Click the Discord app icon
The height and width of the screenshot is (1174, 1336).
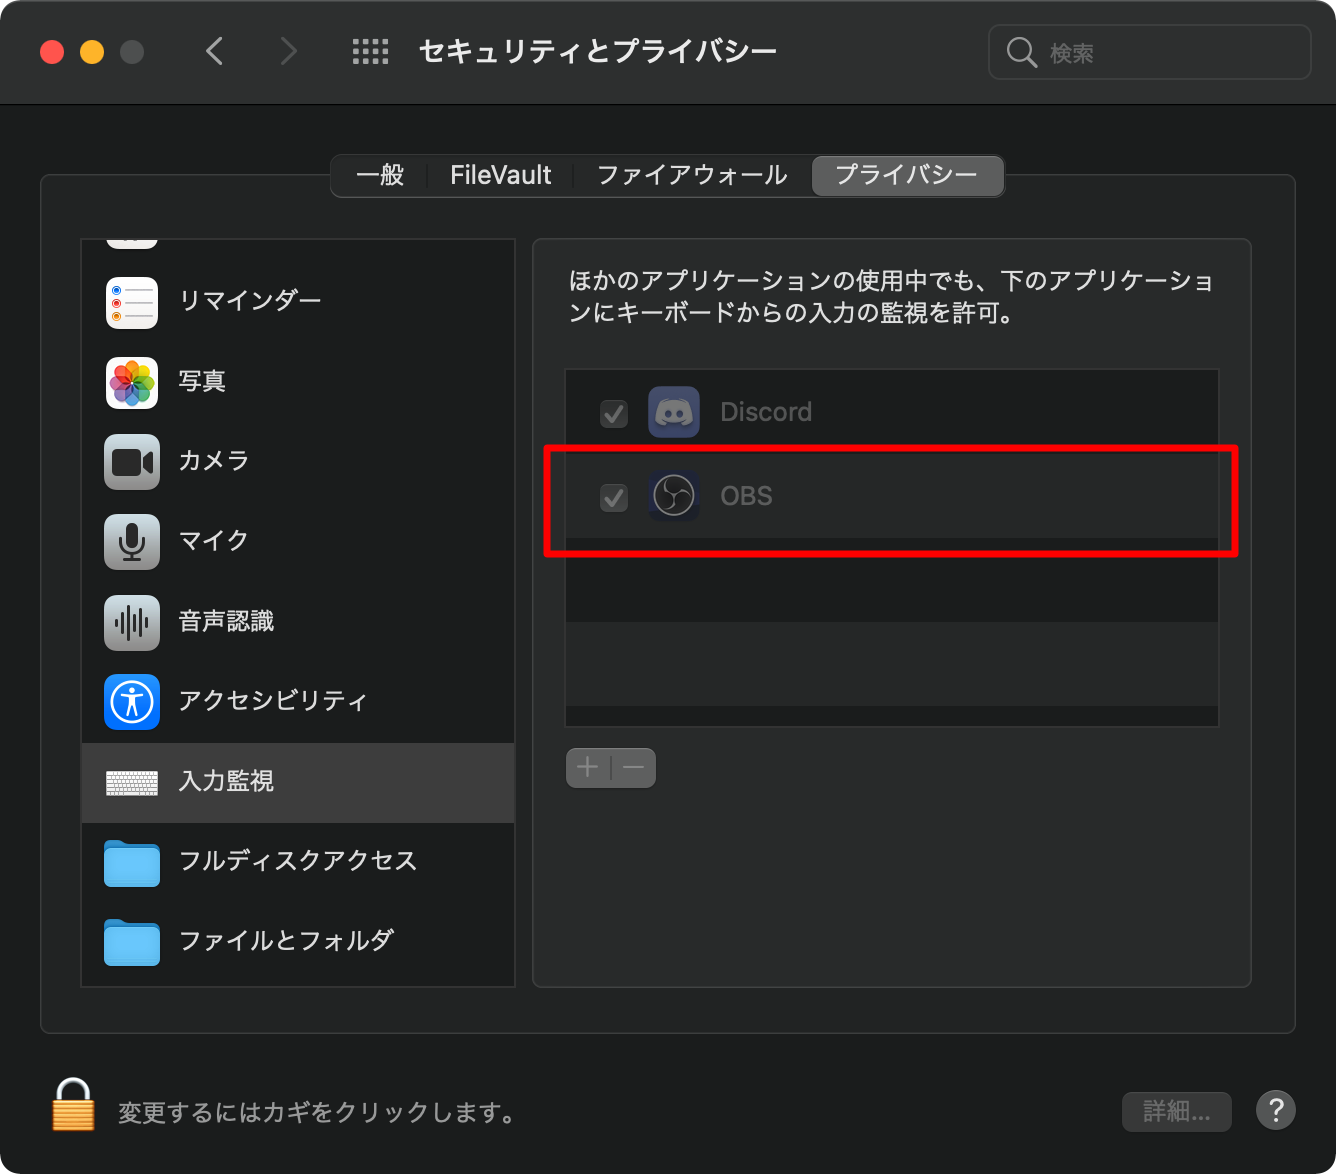673,412
